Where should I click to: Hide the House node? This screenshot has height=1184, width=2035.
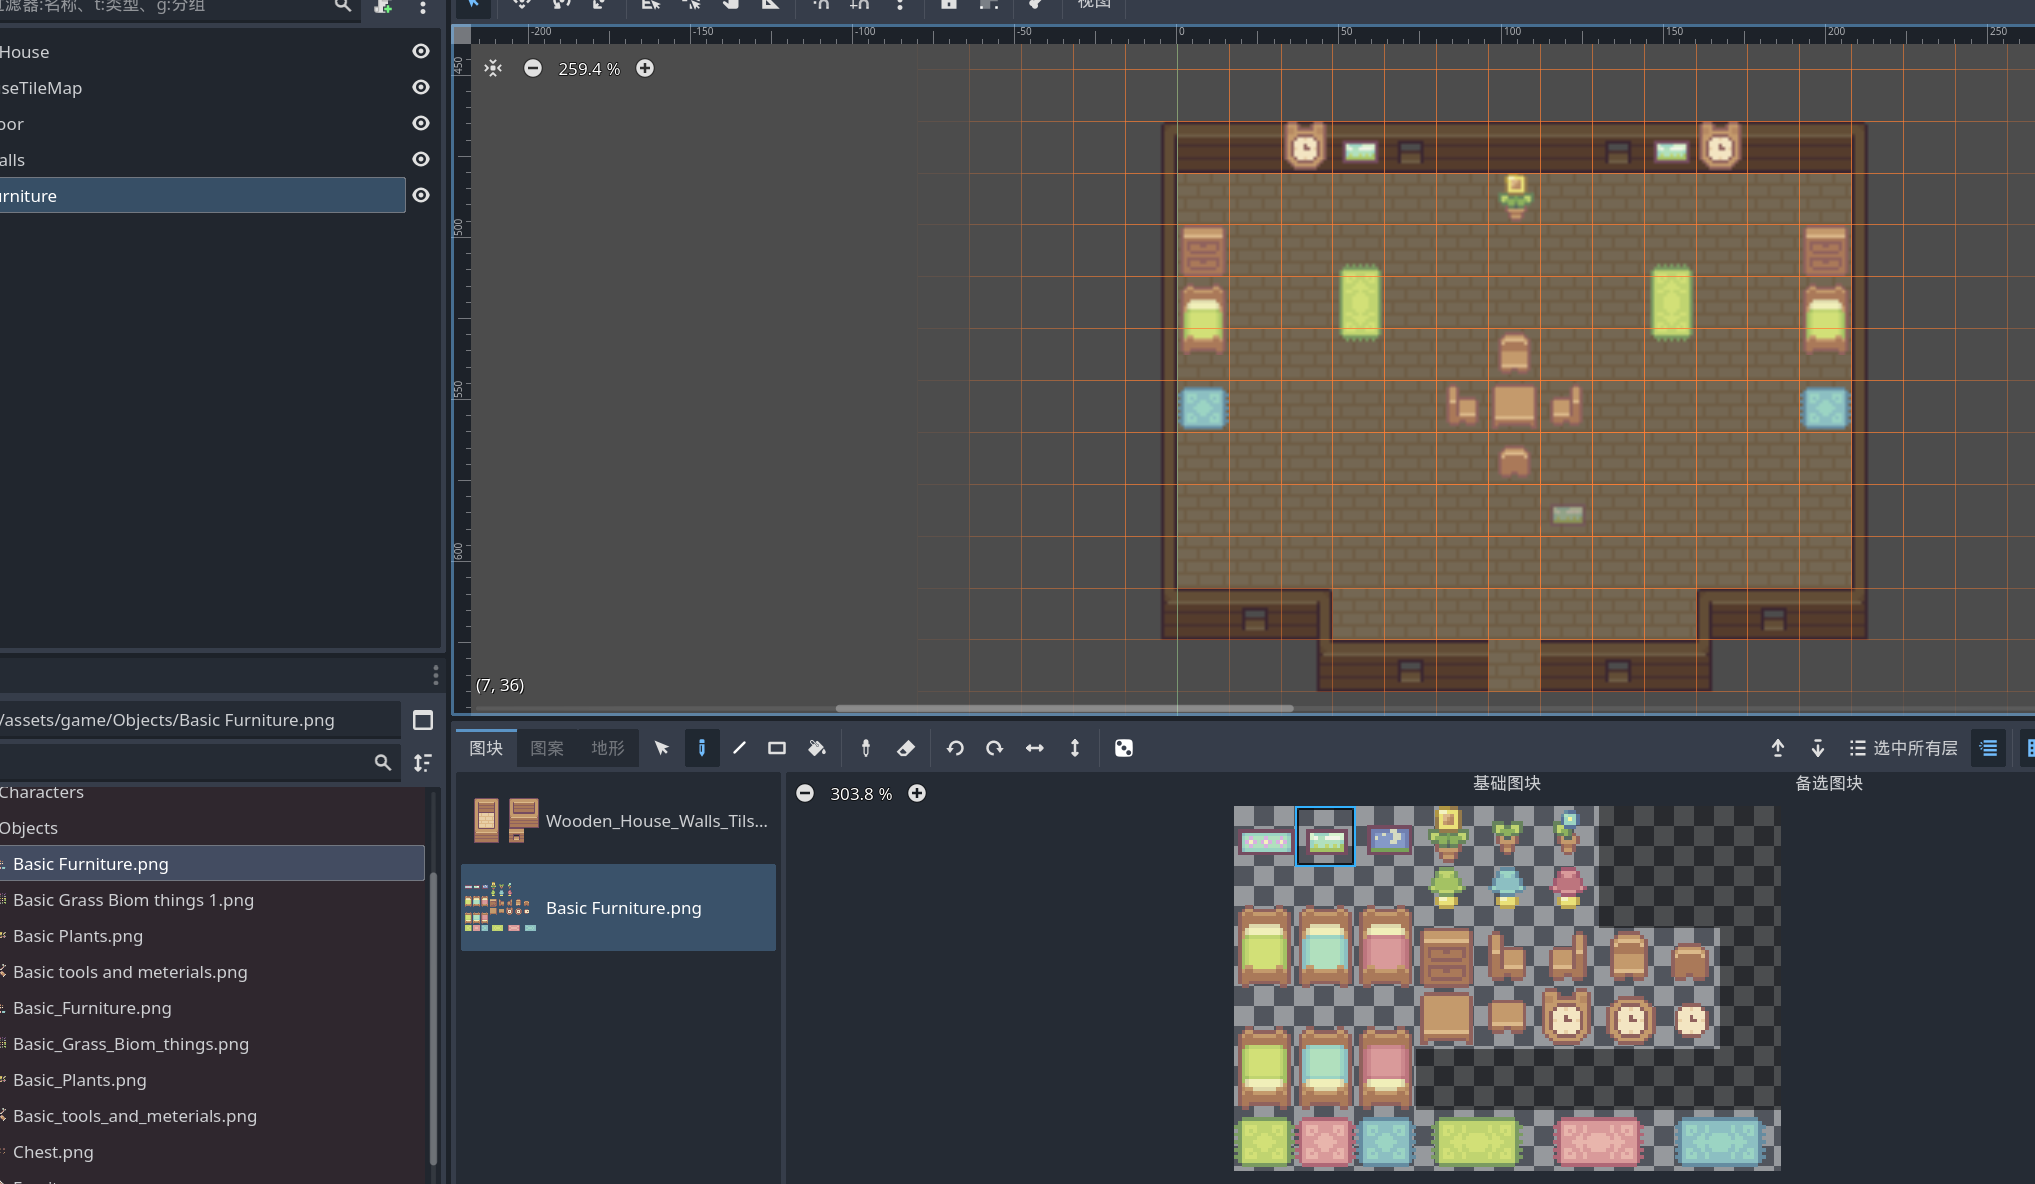(421, 51)
